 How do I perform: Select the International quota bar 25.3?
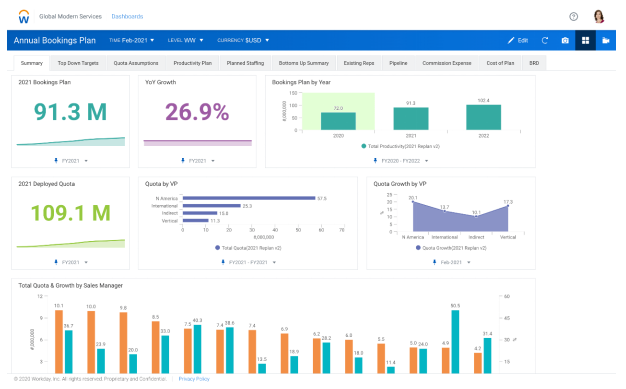click(x=212, y=206)
